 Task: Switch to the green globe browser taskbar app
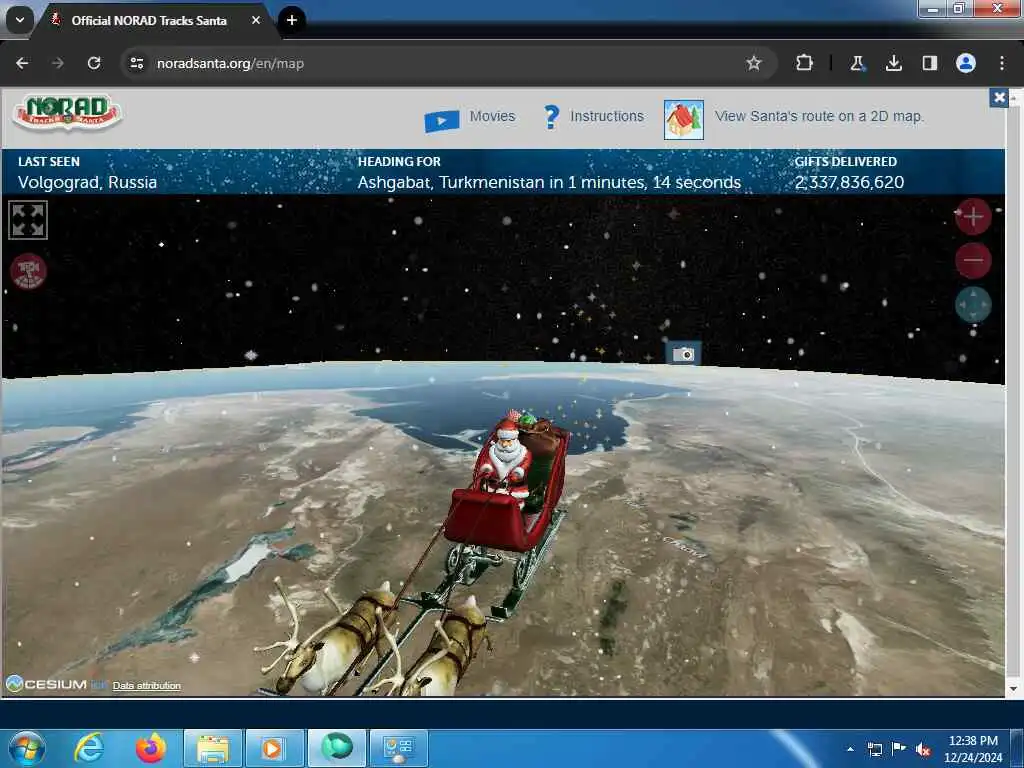pyautogui.click(x=336, y=748)
